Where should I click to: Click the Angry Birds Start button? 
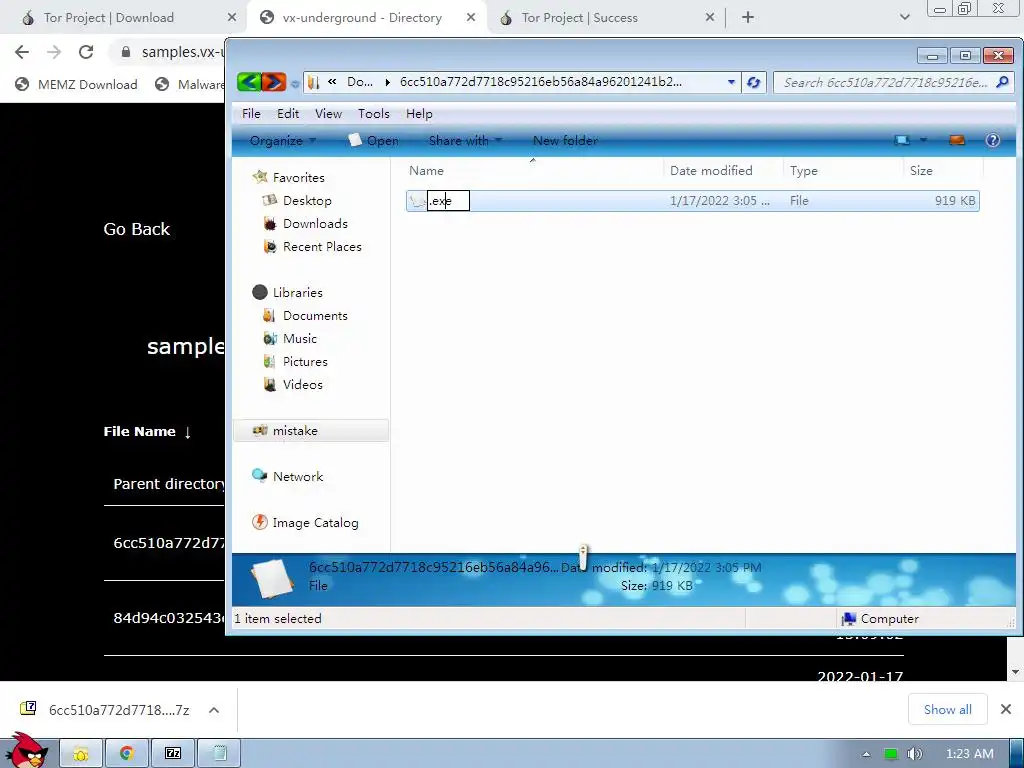(x=27, y=752)
